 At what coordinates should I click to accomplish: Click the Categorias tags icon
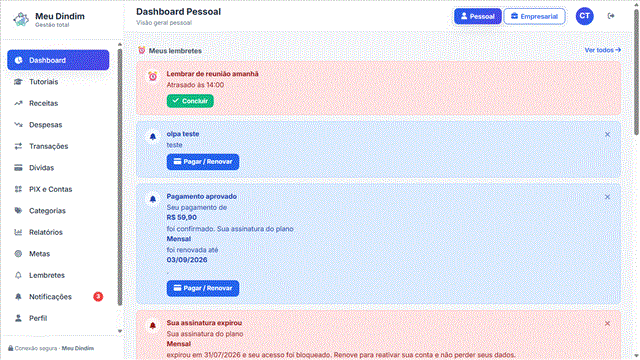[x=18, y=211]
